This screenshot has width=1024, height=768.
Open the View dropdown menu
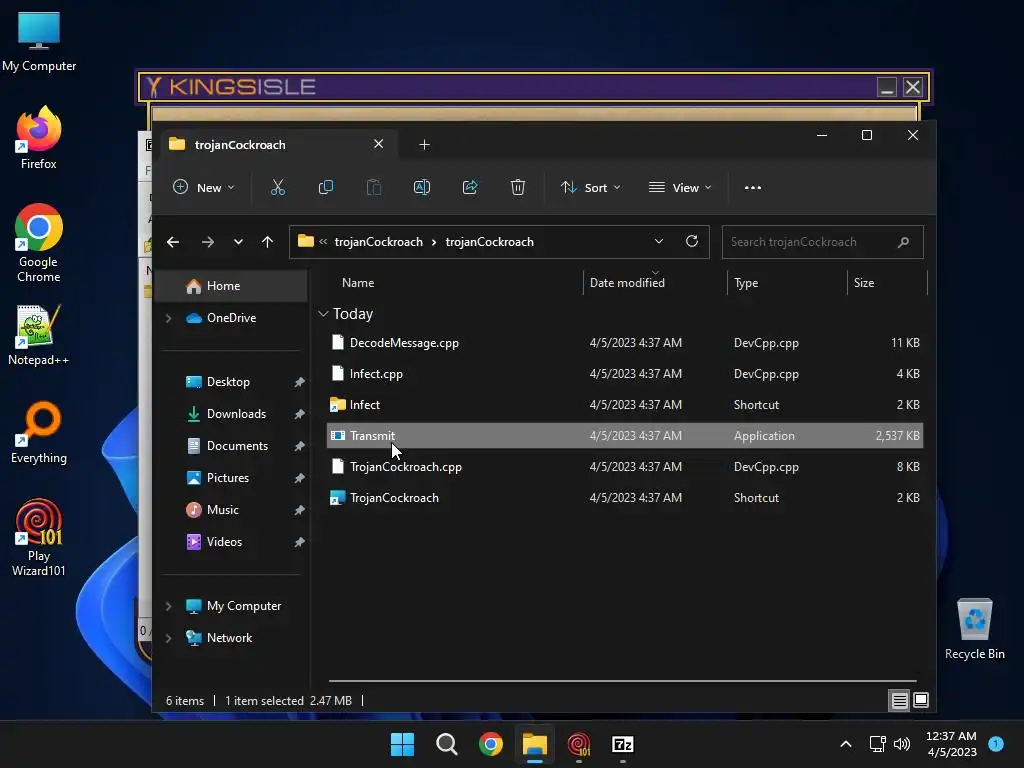[x=680, y=187]
